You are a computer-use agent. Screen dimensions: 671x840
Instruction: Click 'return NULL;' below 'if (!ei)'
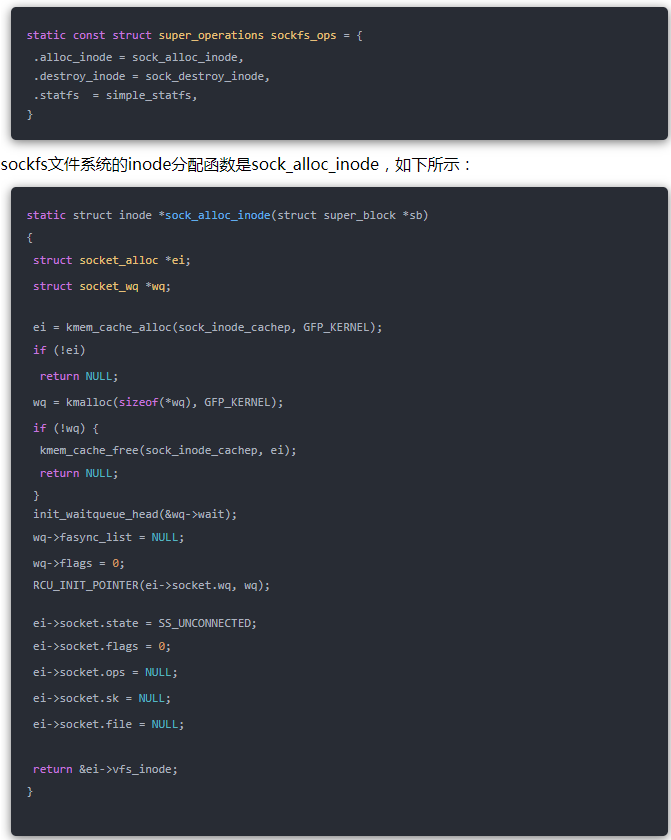pos(79,377)
